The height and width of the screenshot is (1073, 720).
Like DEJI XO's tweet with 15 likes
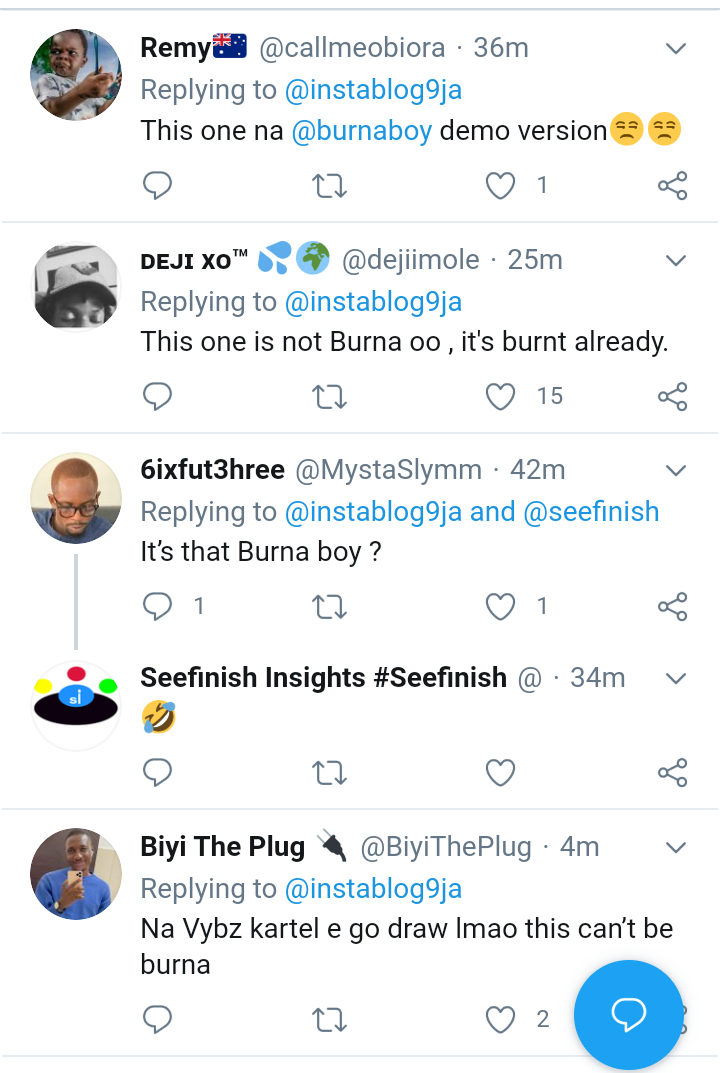500,397
